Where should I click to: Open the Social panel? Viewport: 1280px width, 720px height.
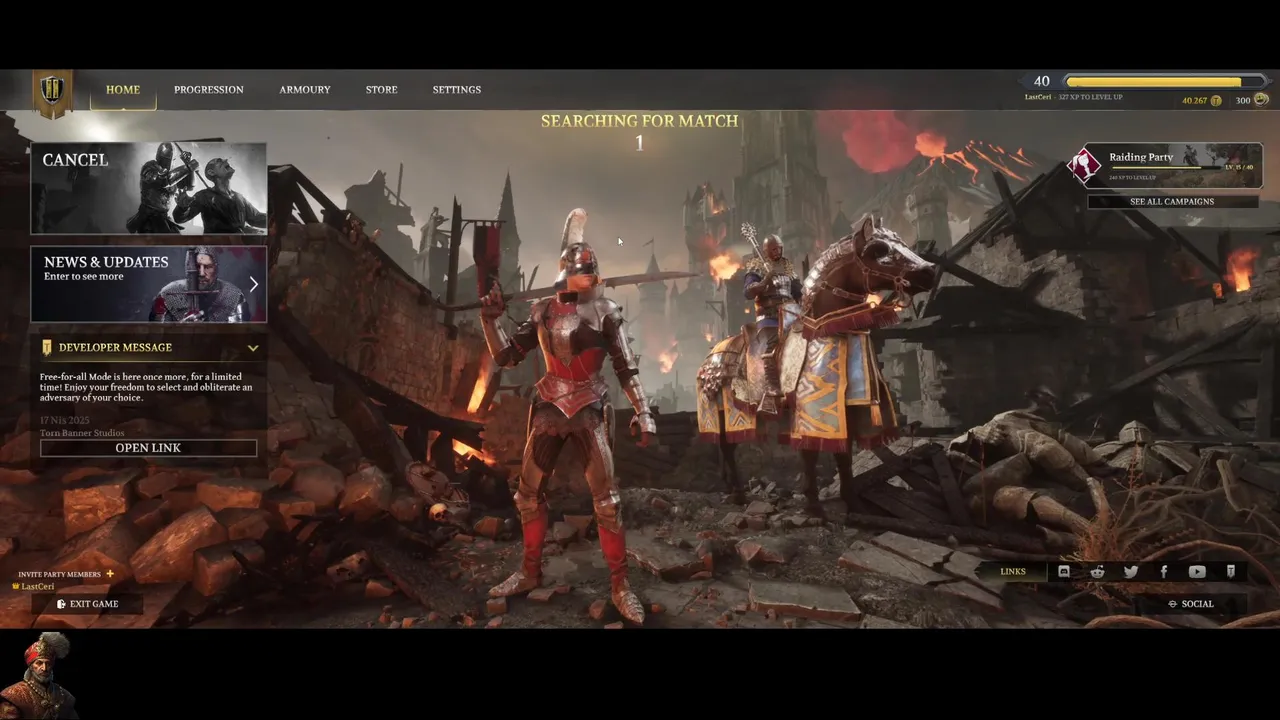(x=1190, y=604)
